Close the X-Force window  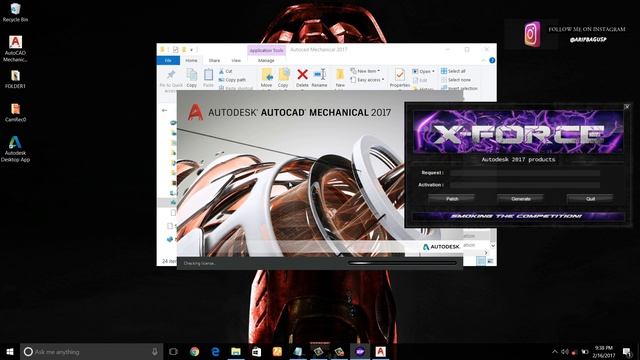coord(627,107)
